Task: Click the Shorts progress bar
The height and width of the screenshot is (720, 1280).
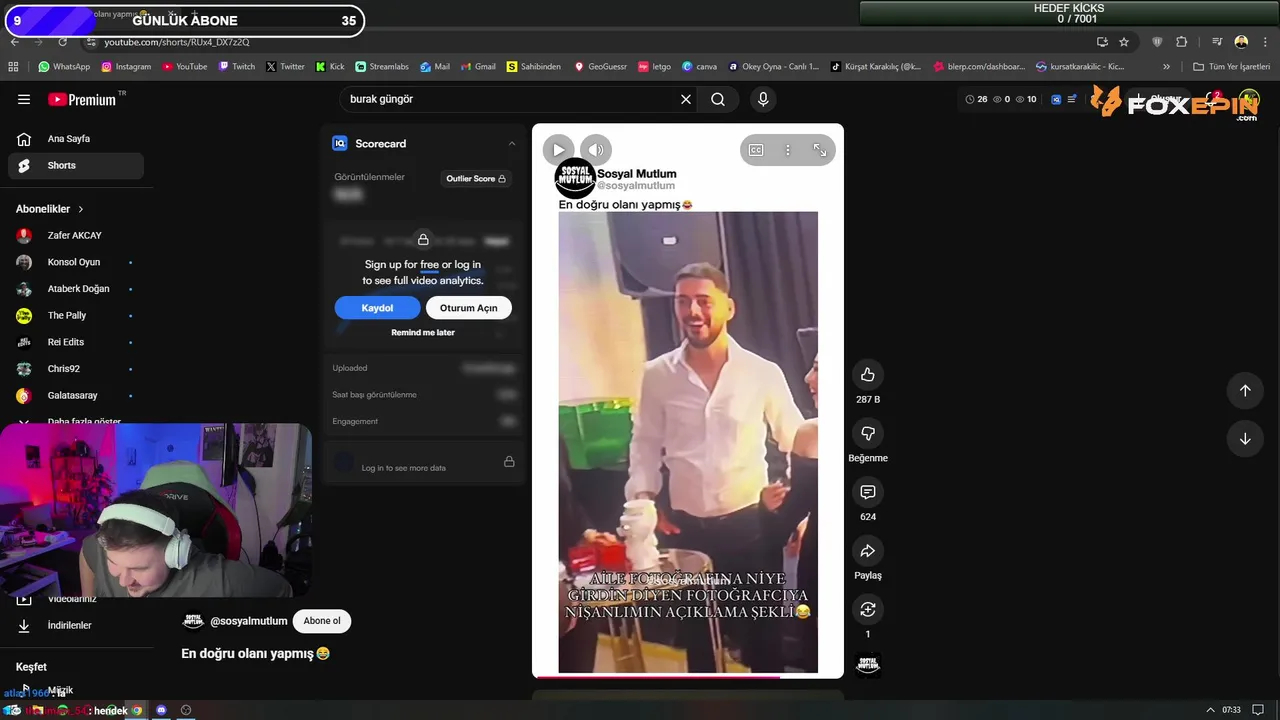Action: [688, 677]
